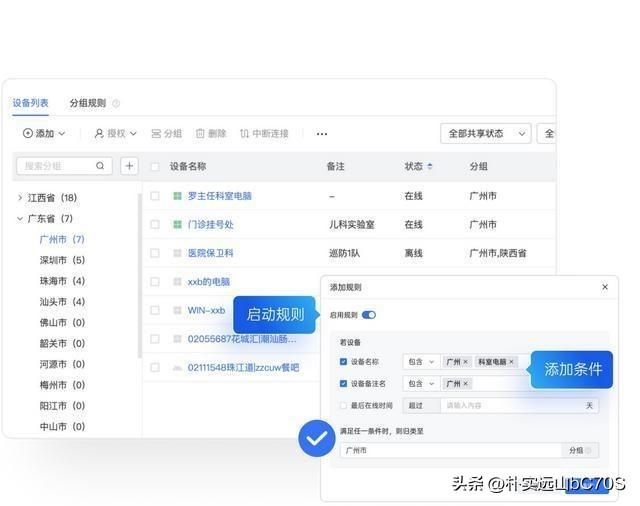The image size is (640, 506).
Task: Check the WIN-xxb row checkbox
Action: tap(155, 311)
